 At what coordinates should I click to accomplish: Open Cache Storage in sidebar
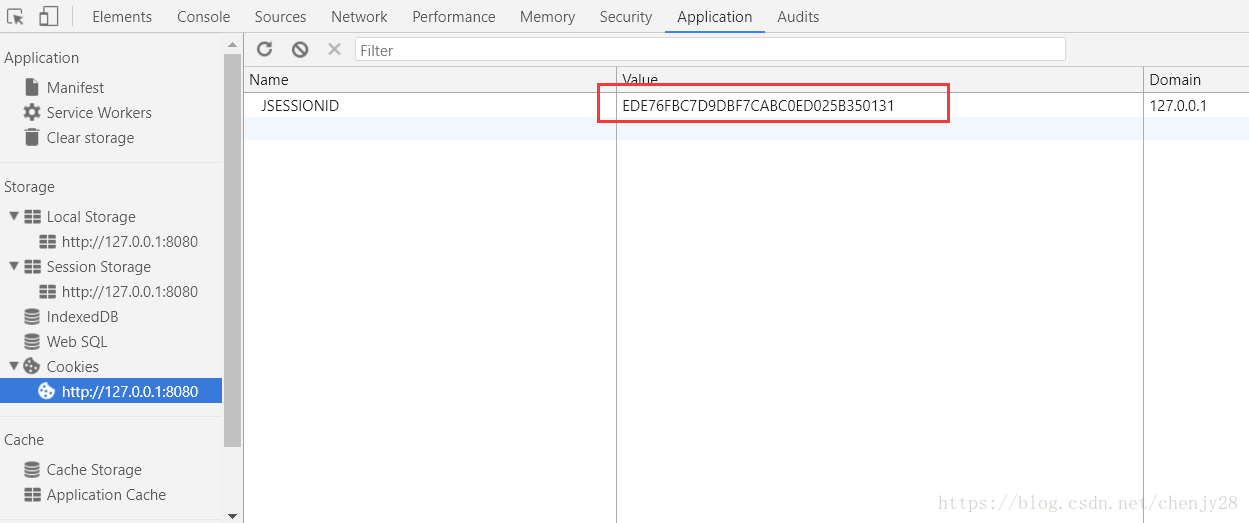[x=93, y=470]
